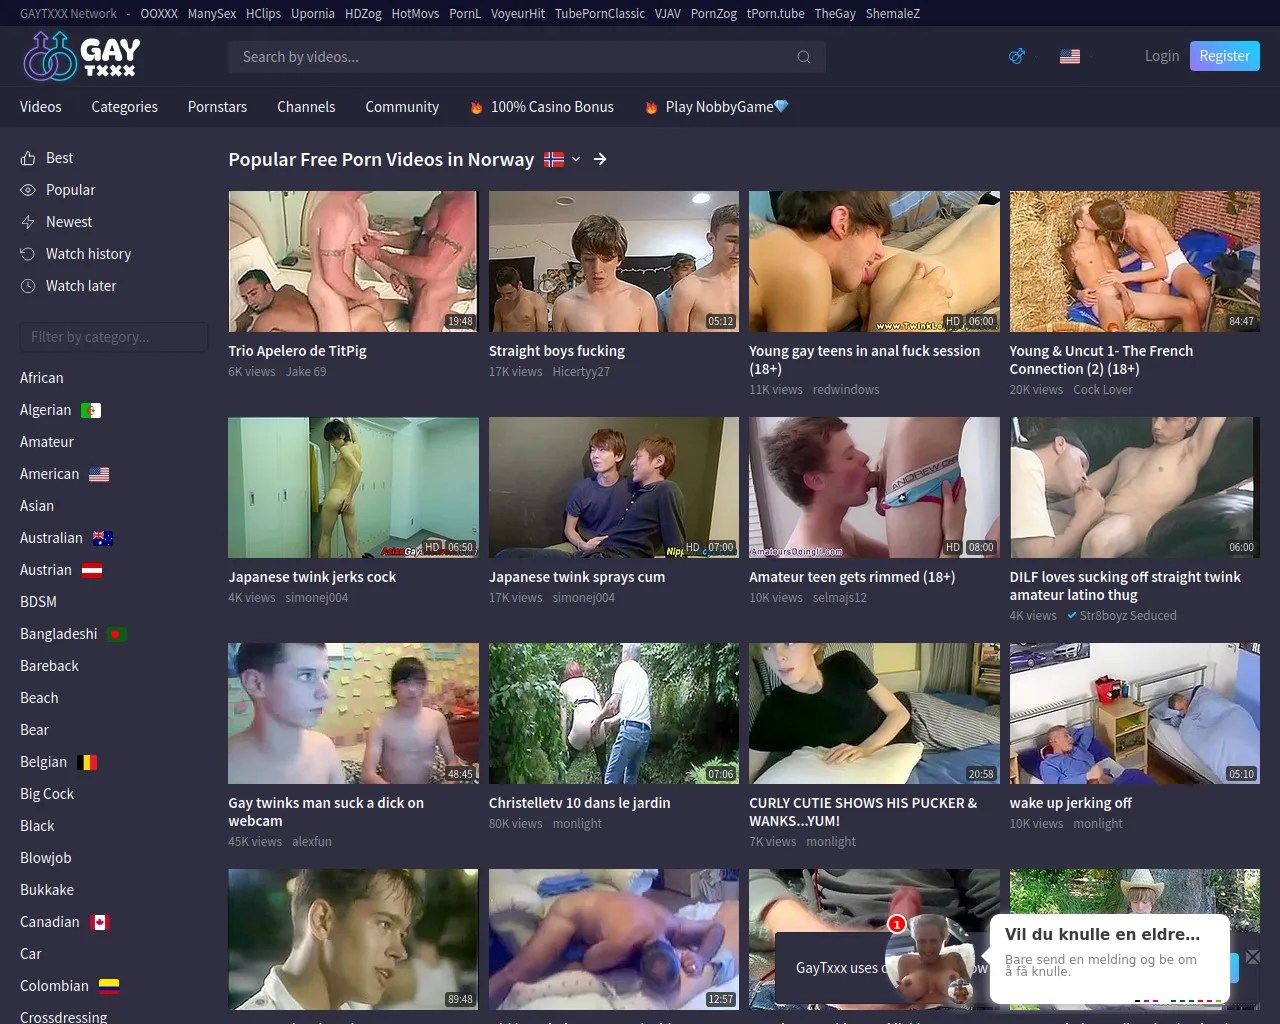1280x1024 pixels.
Task: Click the Filter by category input
Action: point(113,337)
